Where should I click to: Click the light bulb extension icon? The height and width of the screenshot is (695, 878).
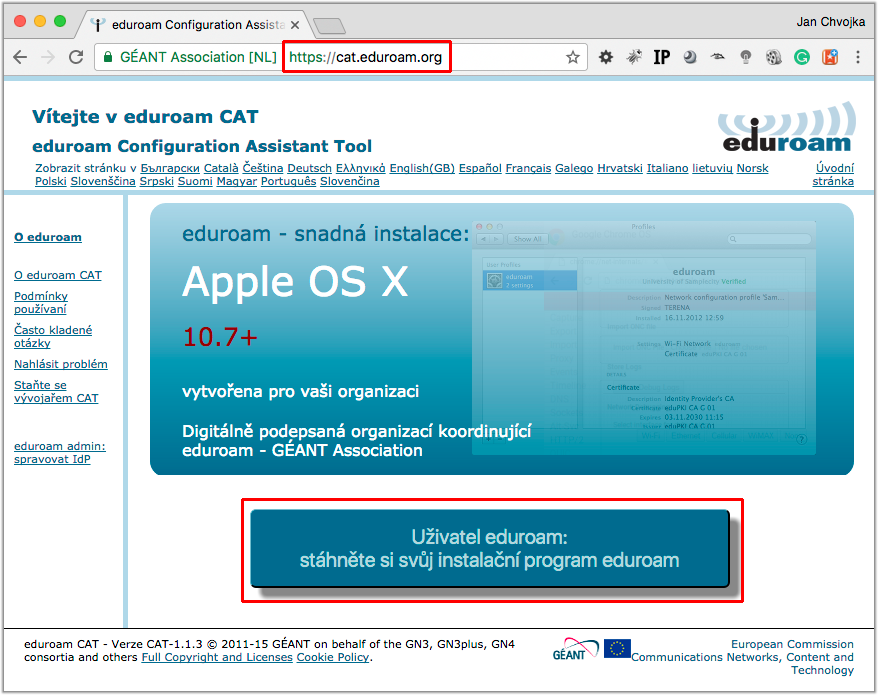[745, 57]
